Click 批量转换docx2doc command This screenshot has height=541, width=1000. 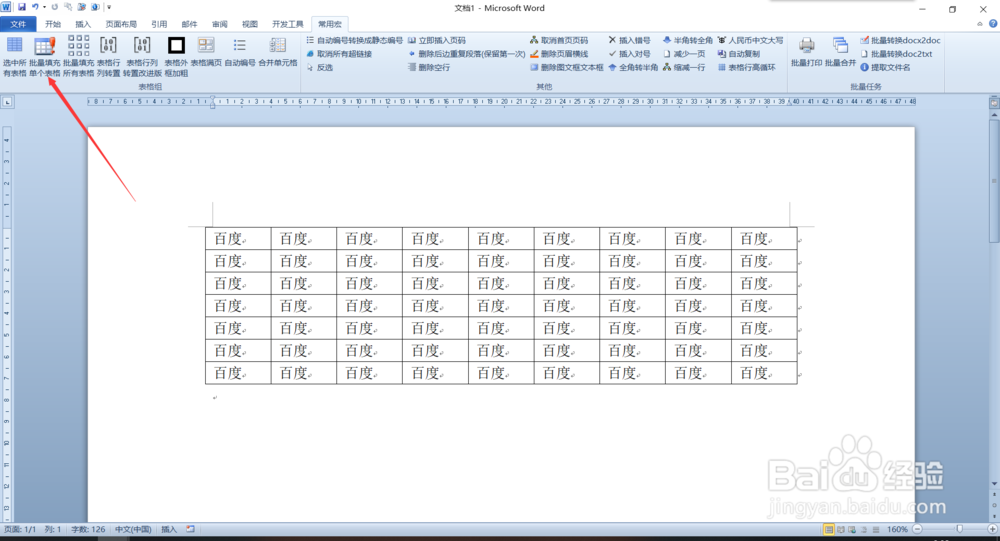click(900, 40)
